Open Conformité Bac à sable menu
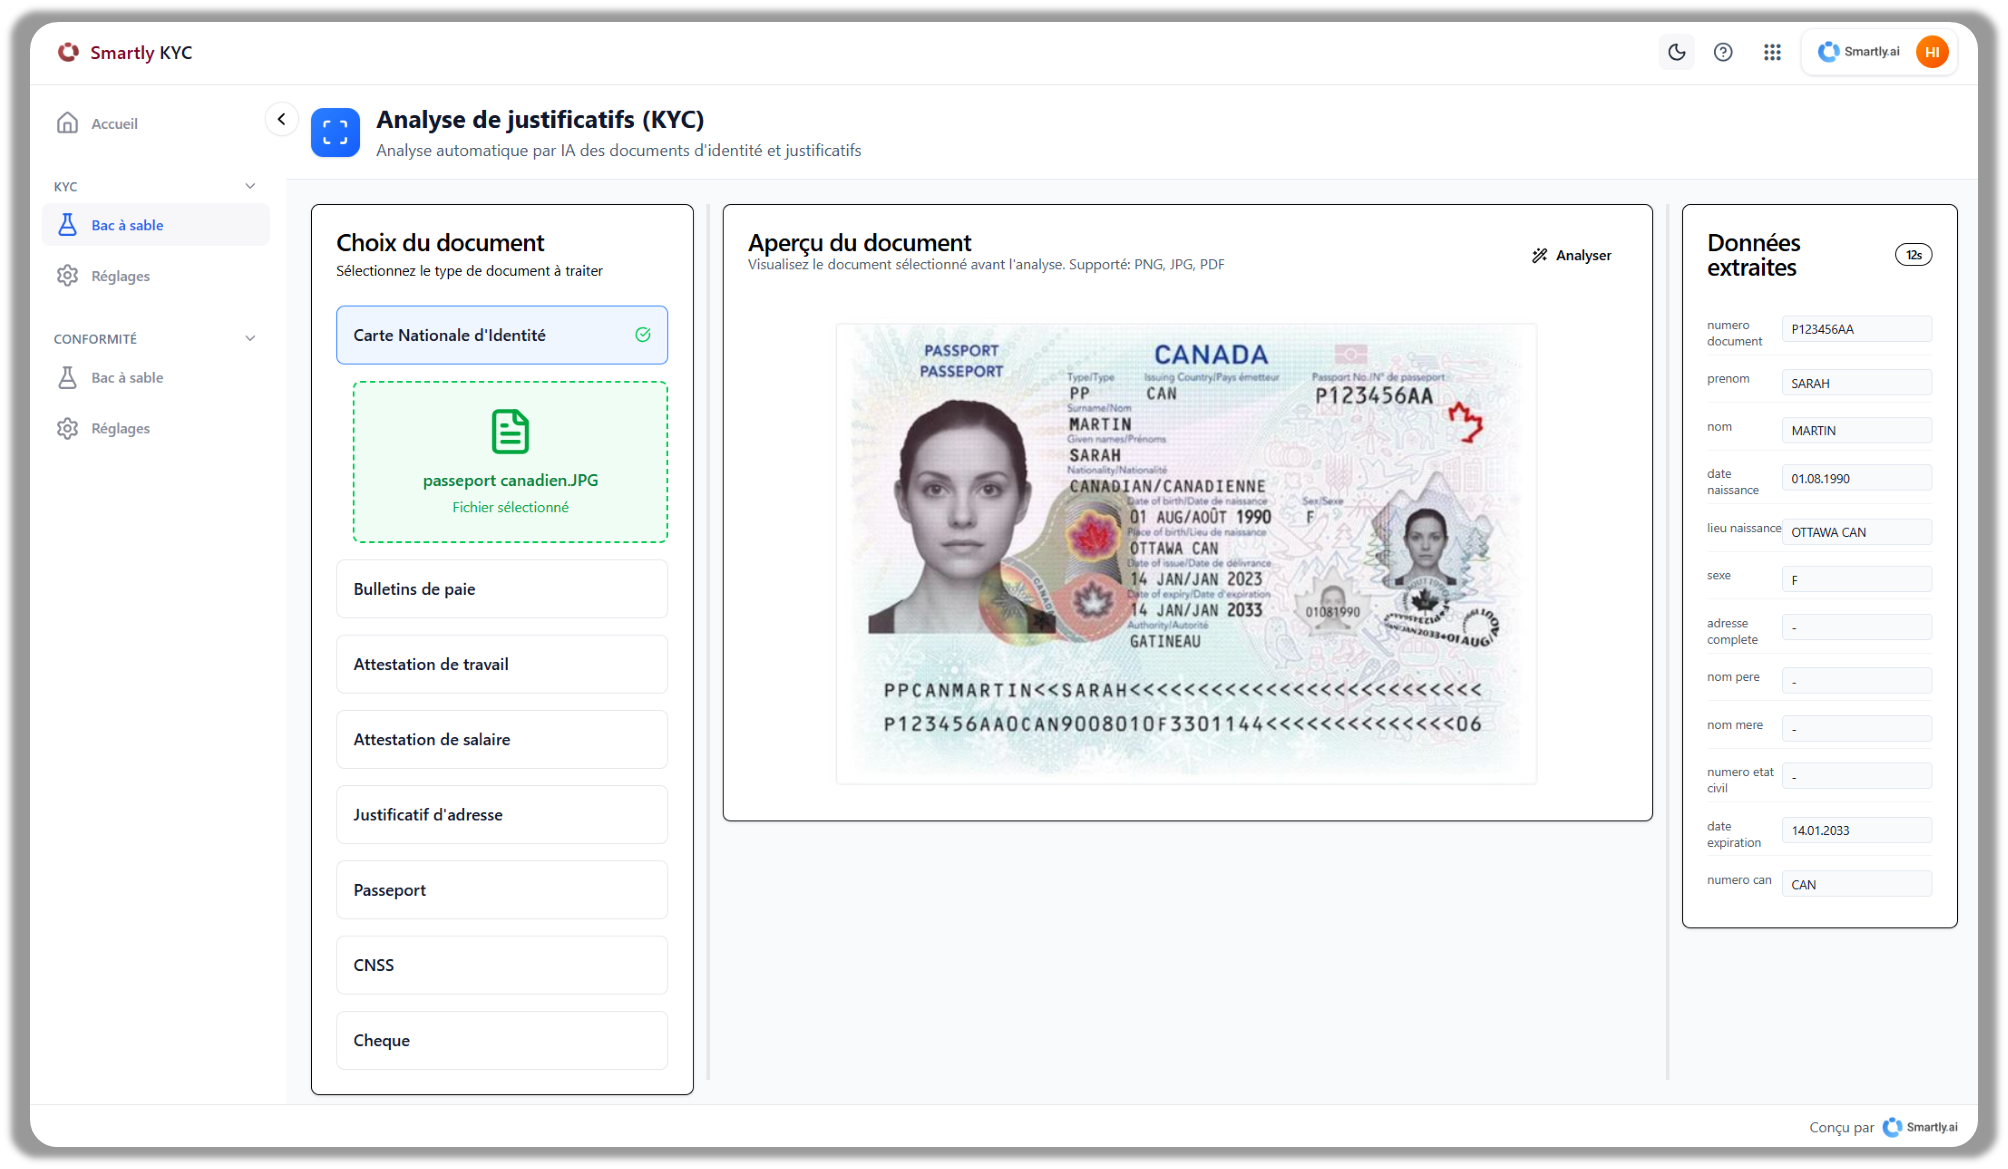The width and height of the screenshot is (2008, 1169). pyautogui.click(x=127, y=378)
